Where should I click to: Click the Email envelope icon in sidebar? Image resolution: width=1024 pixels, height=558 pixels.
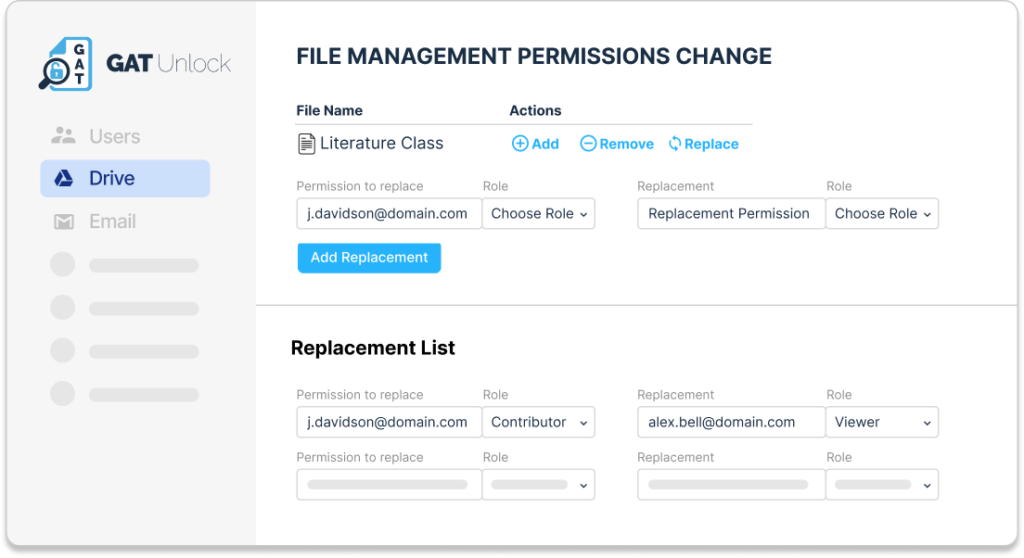(64, 221)
